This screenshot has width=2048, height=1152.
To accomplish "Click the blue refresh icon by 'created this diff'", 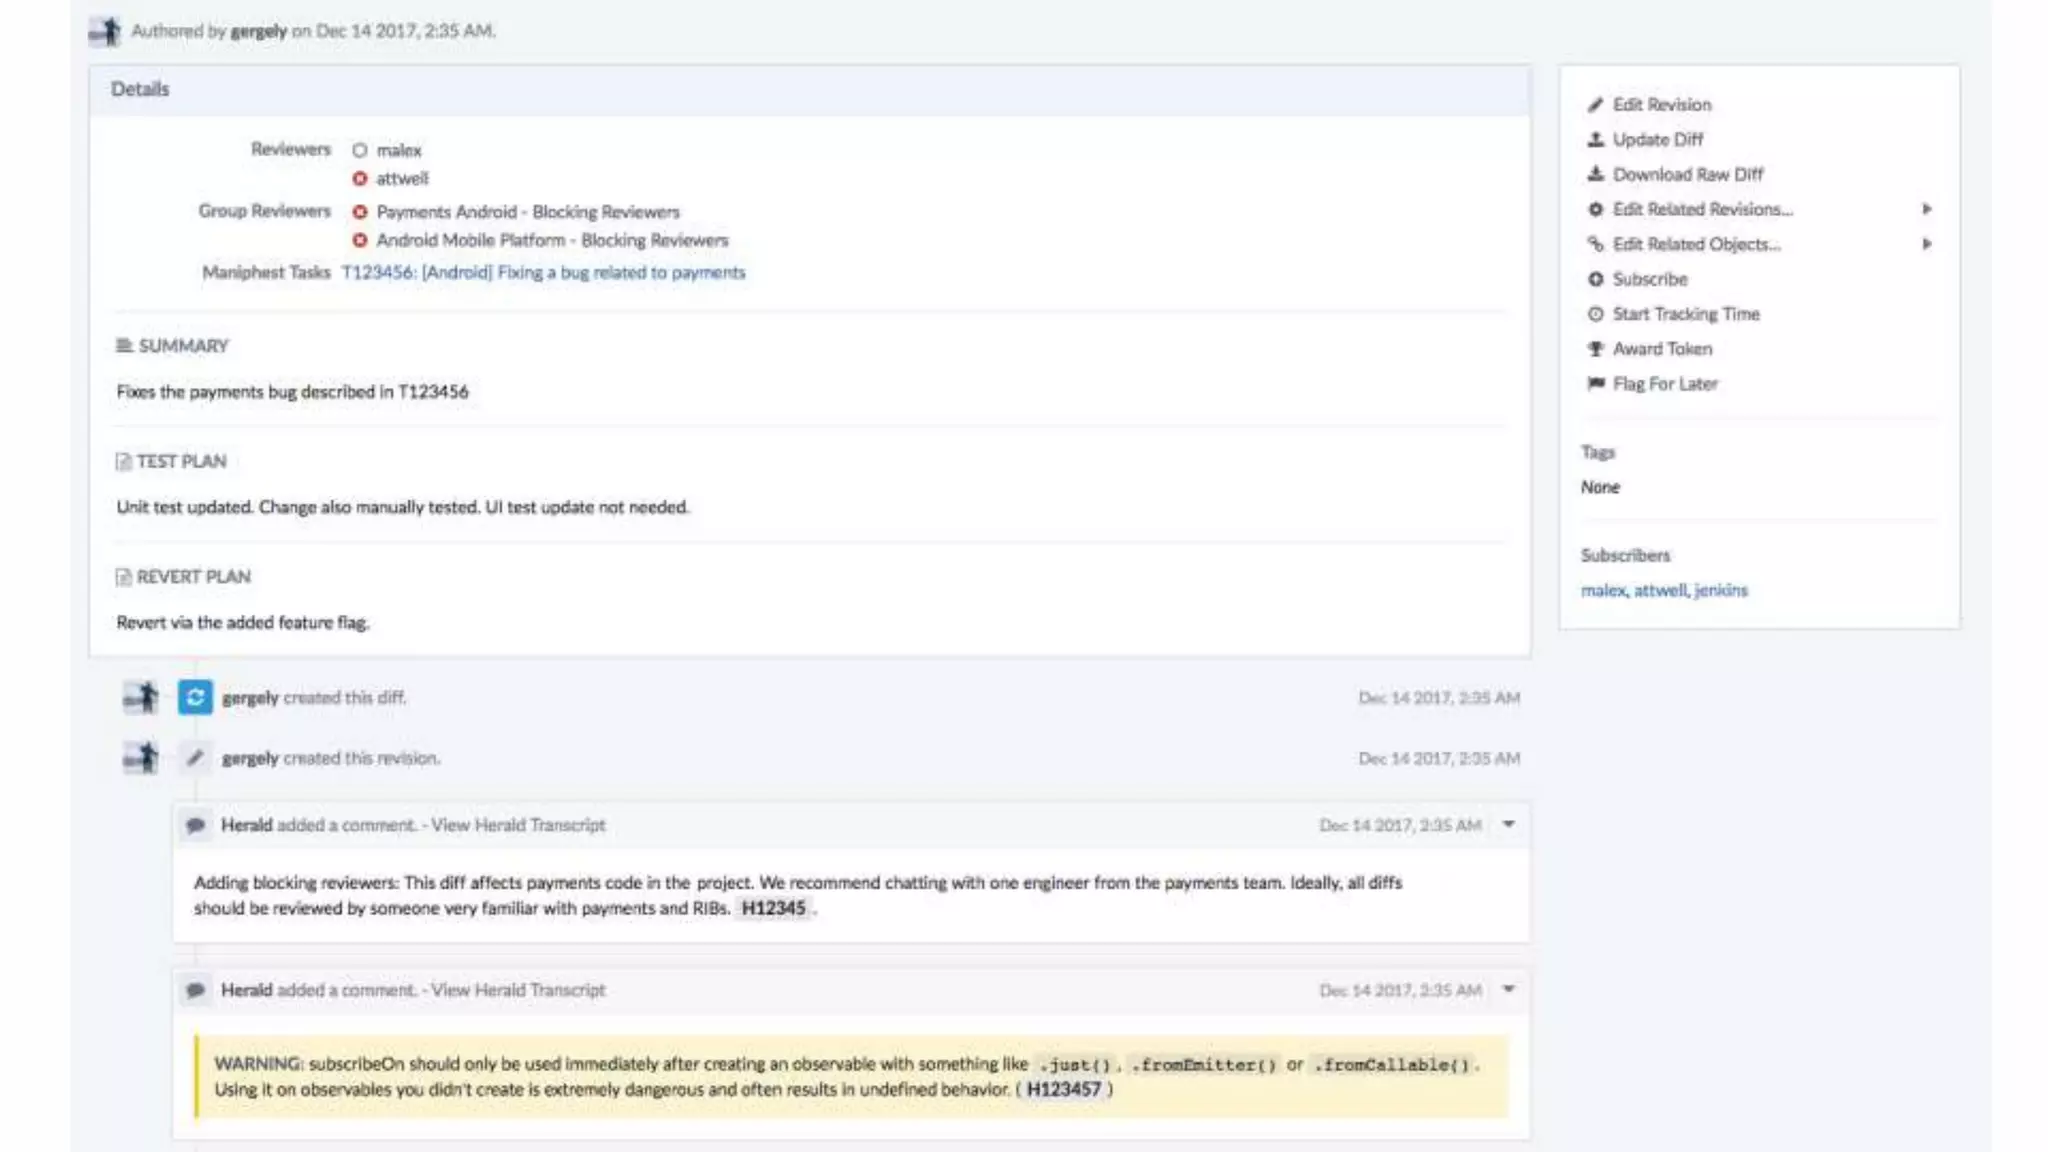I will pyautogui.click(x=195, y=697).
